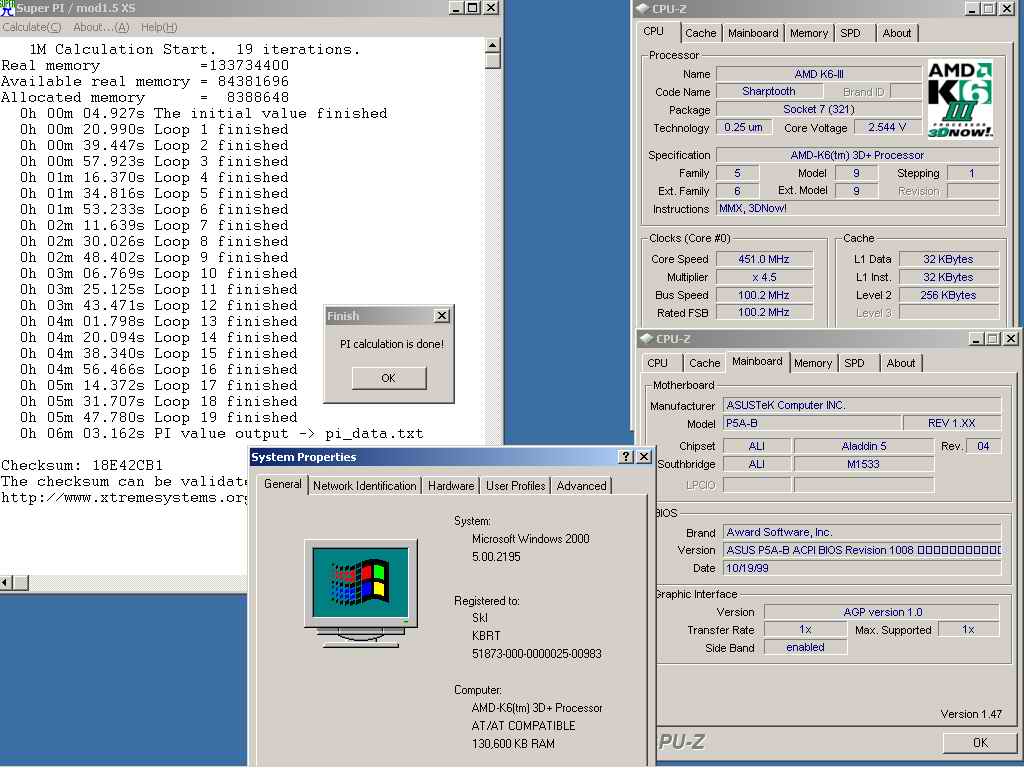Click the CPU-Z icon in the upper window title bar

(x=642, y=8)
